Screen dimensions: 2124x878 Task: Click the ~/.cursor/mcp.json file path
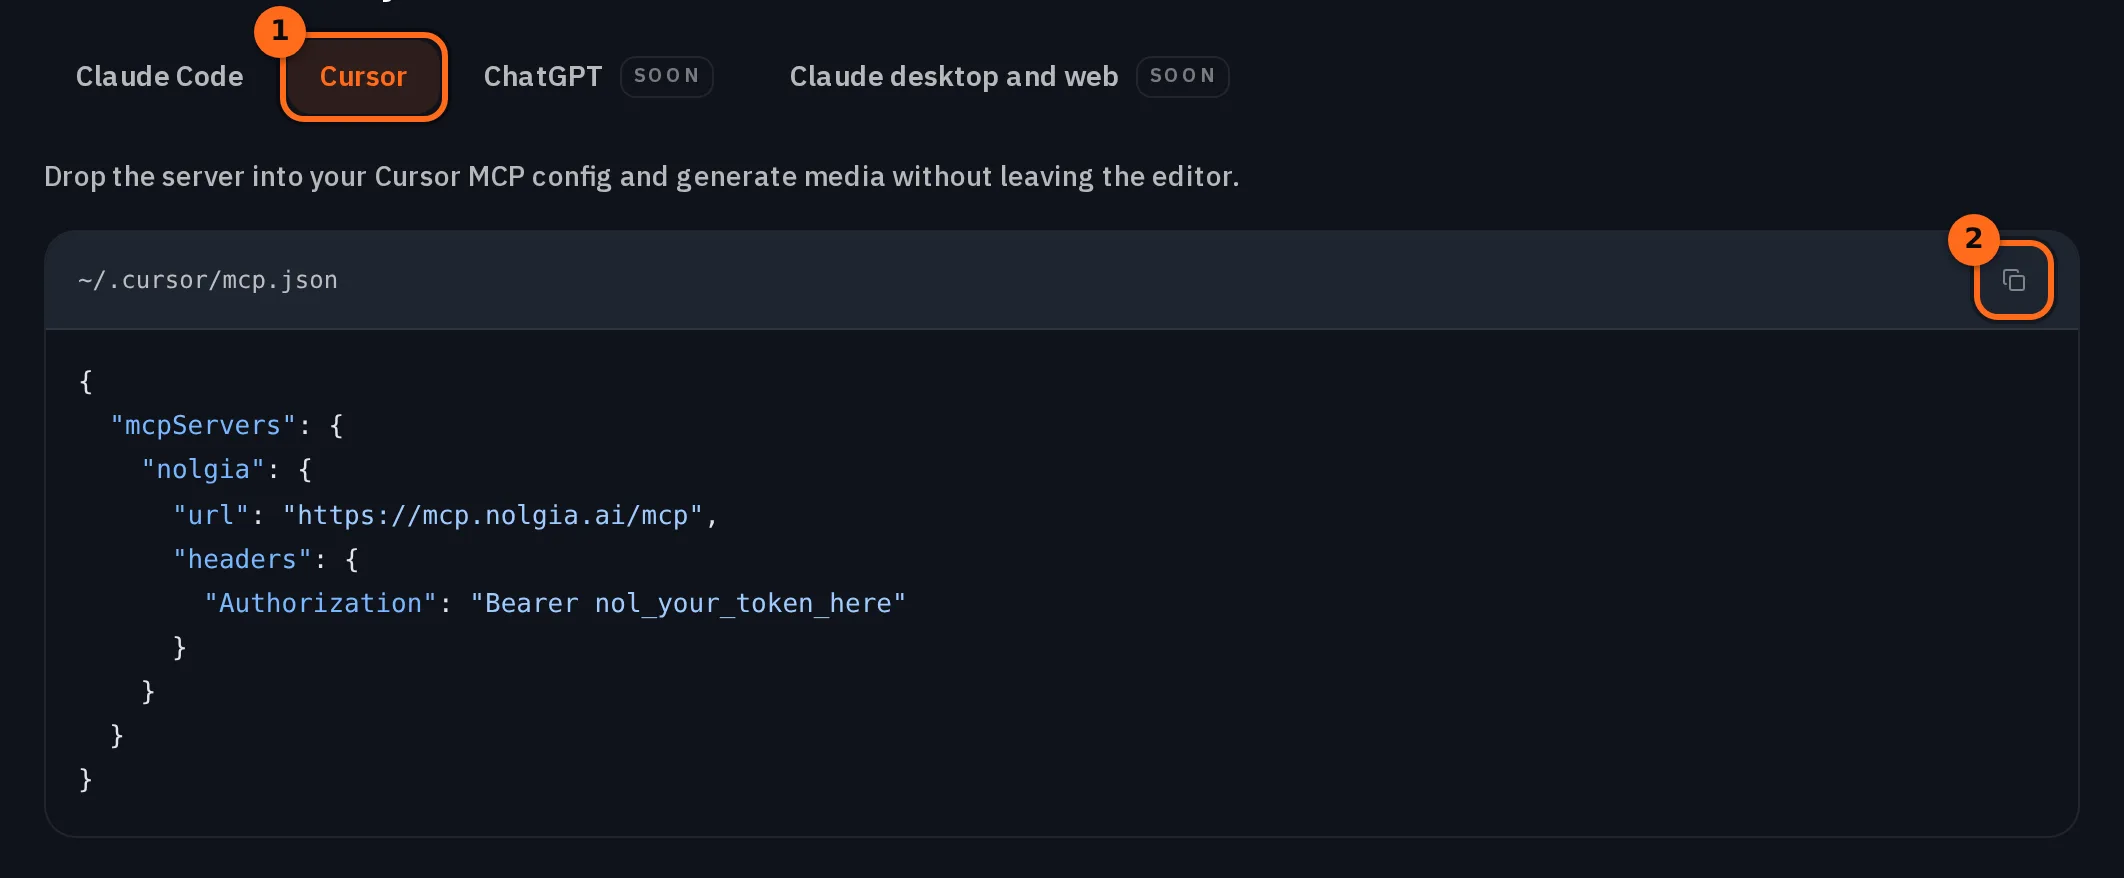click(208, 280)
